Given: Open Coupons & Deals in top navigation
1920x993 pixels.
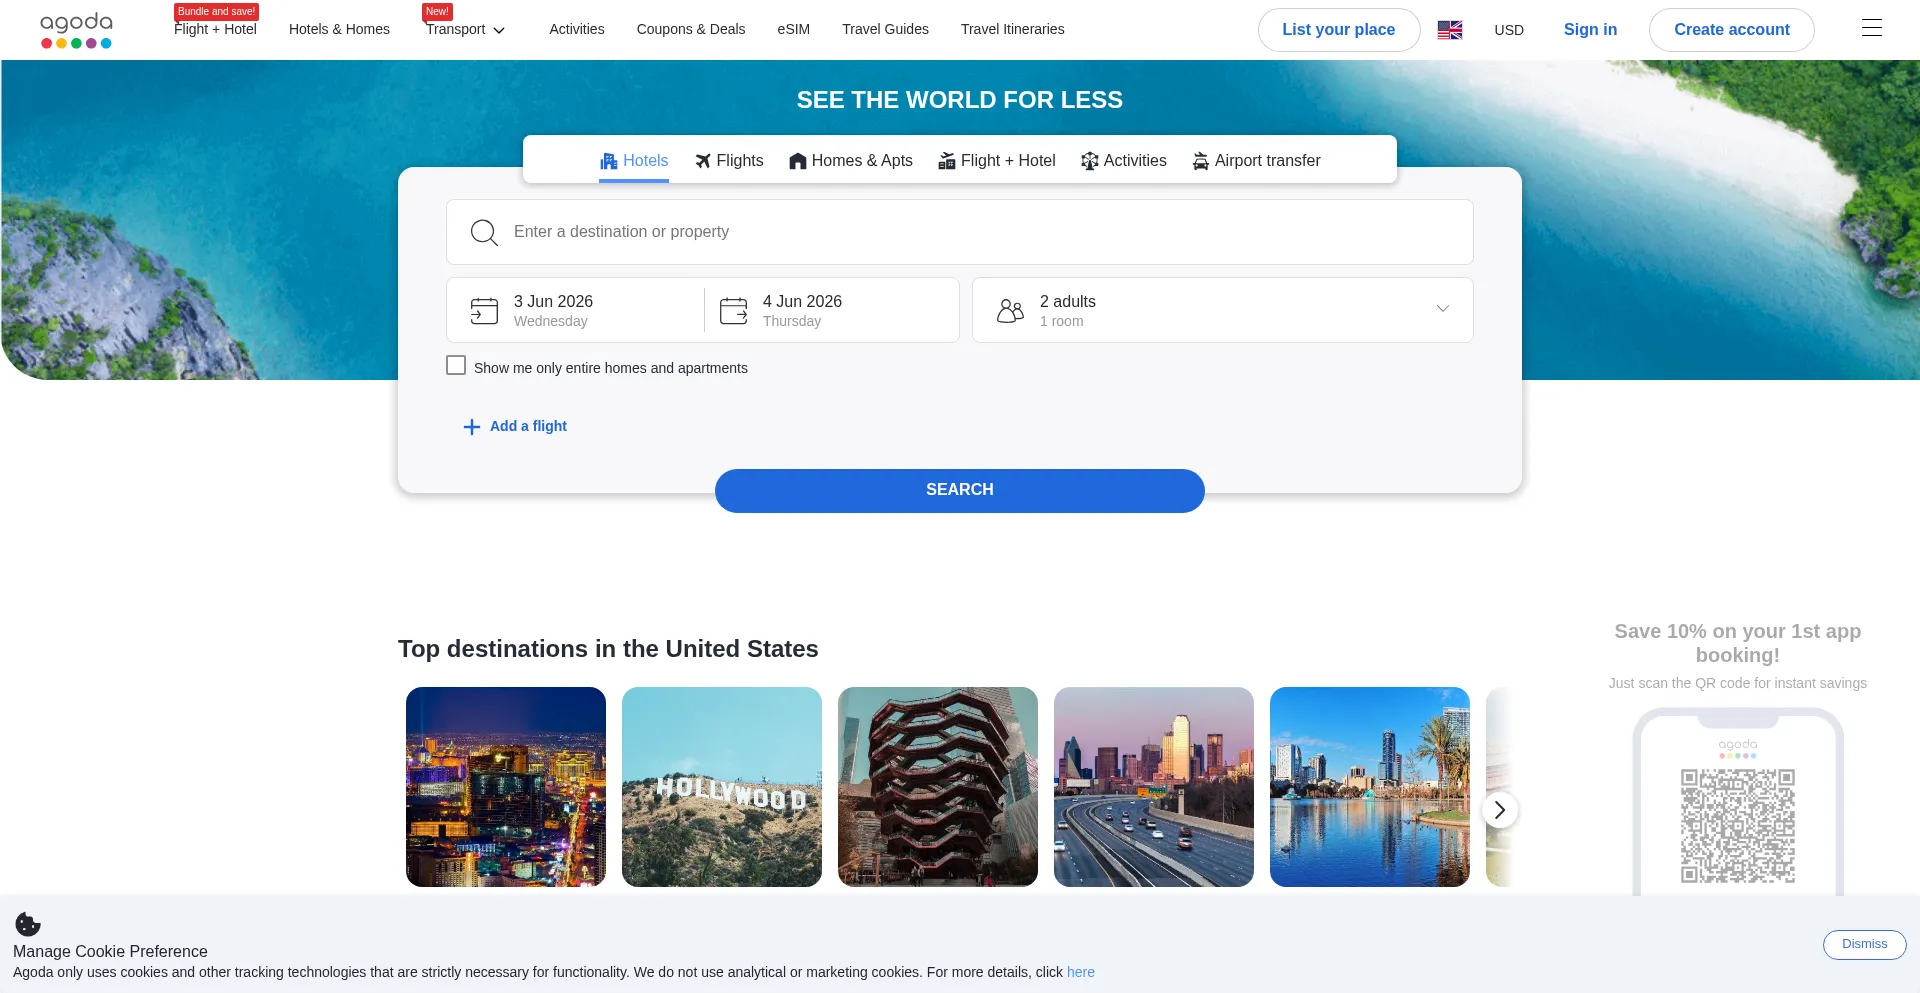Looking at the screenshot, I should (x=691, y=30).
